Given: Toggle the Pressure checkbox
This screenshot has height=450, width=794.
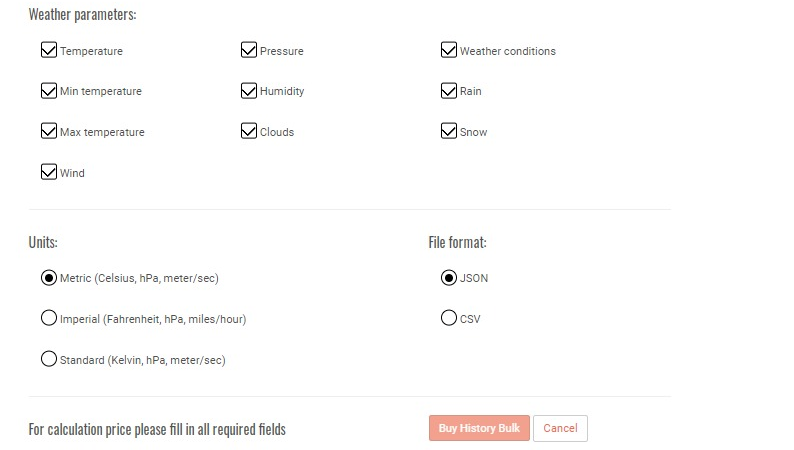Looking at the screenshot, I should tap(249, 50).
